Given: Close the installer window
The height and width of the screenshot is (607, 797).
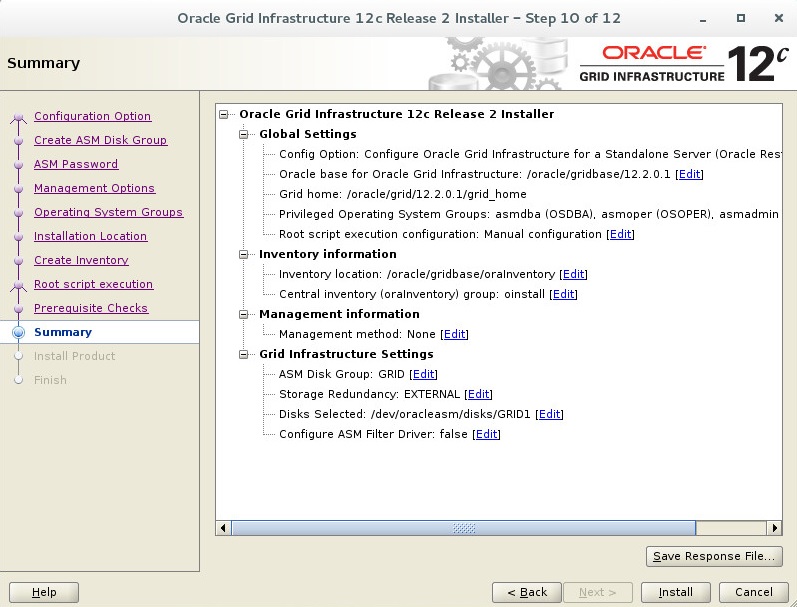Looking at the screenshot, I should [778, 18].
